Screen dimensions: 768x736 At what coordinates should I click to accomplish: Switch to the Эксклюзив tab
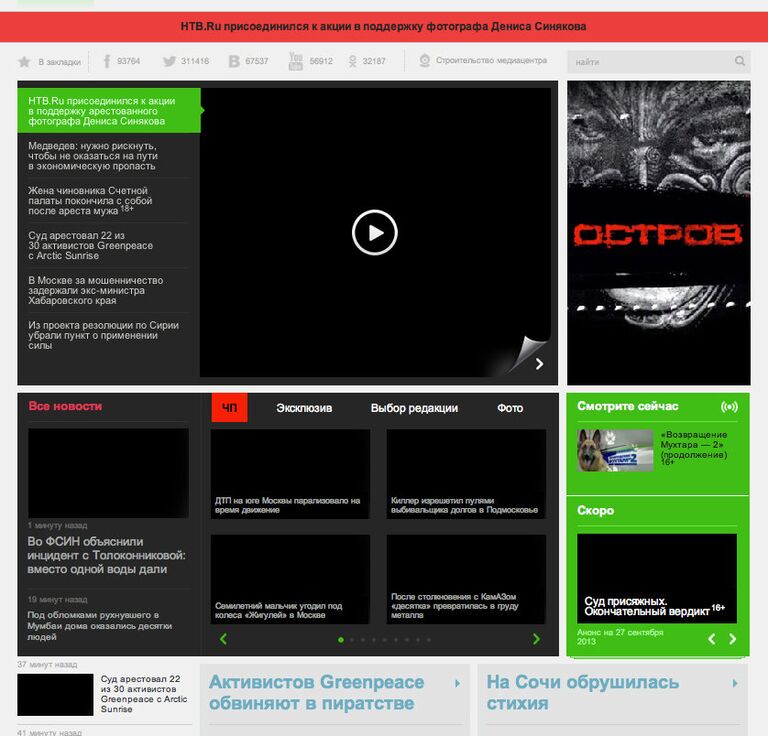click(x=304, y=408)
